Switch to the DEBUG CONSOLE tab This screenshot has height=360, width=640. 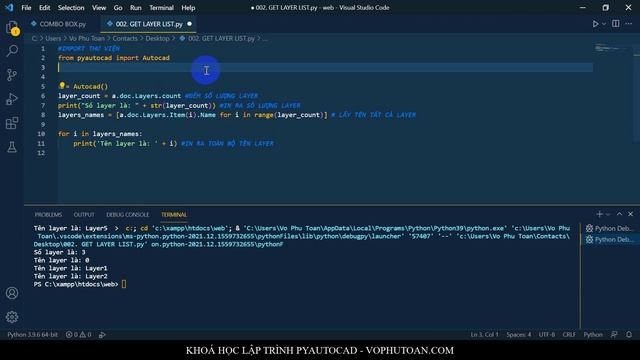(127, 215)
